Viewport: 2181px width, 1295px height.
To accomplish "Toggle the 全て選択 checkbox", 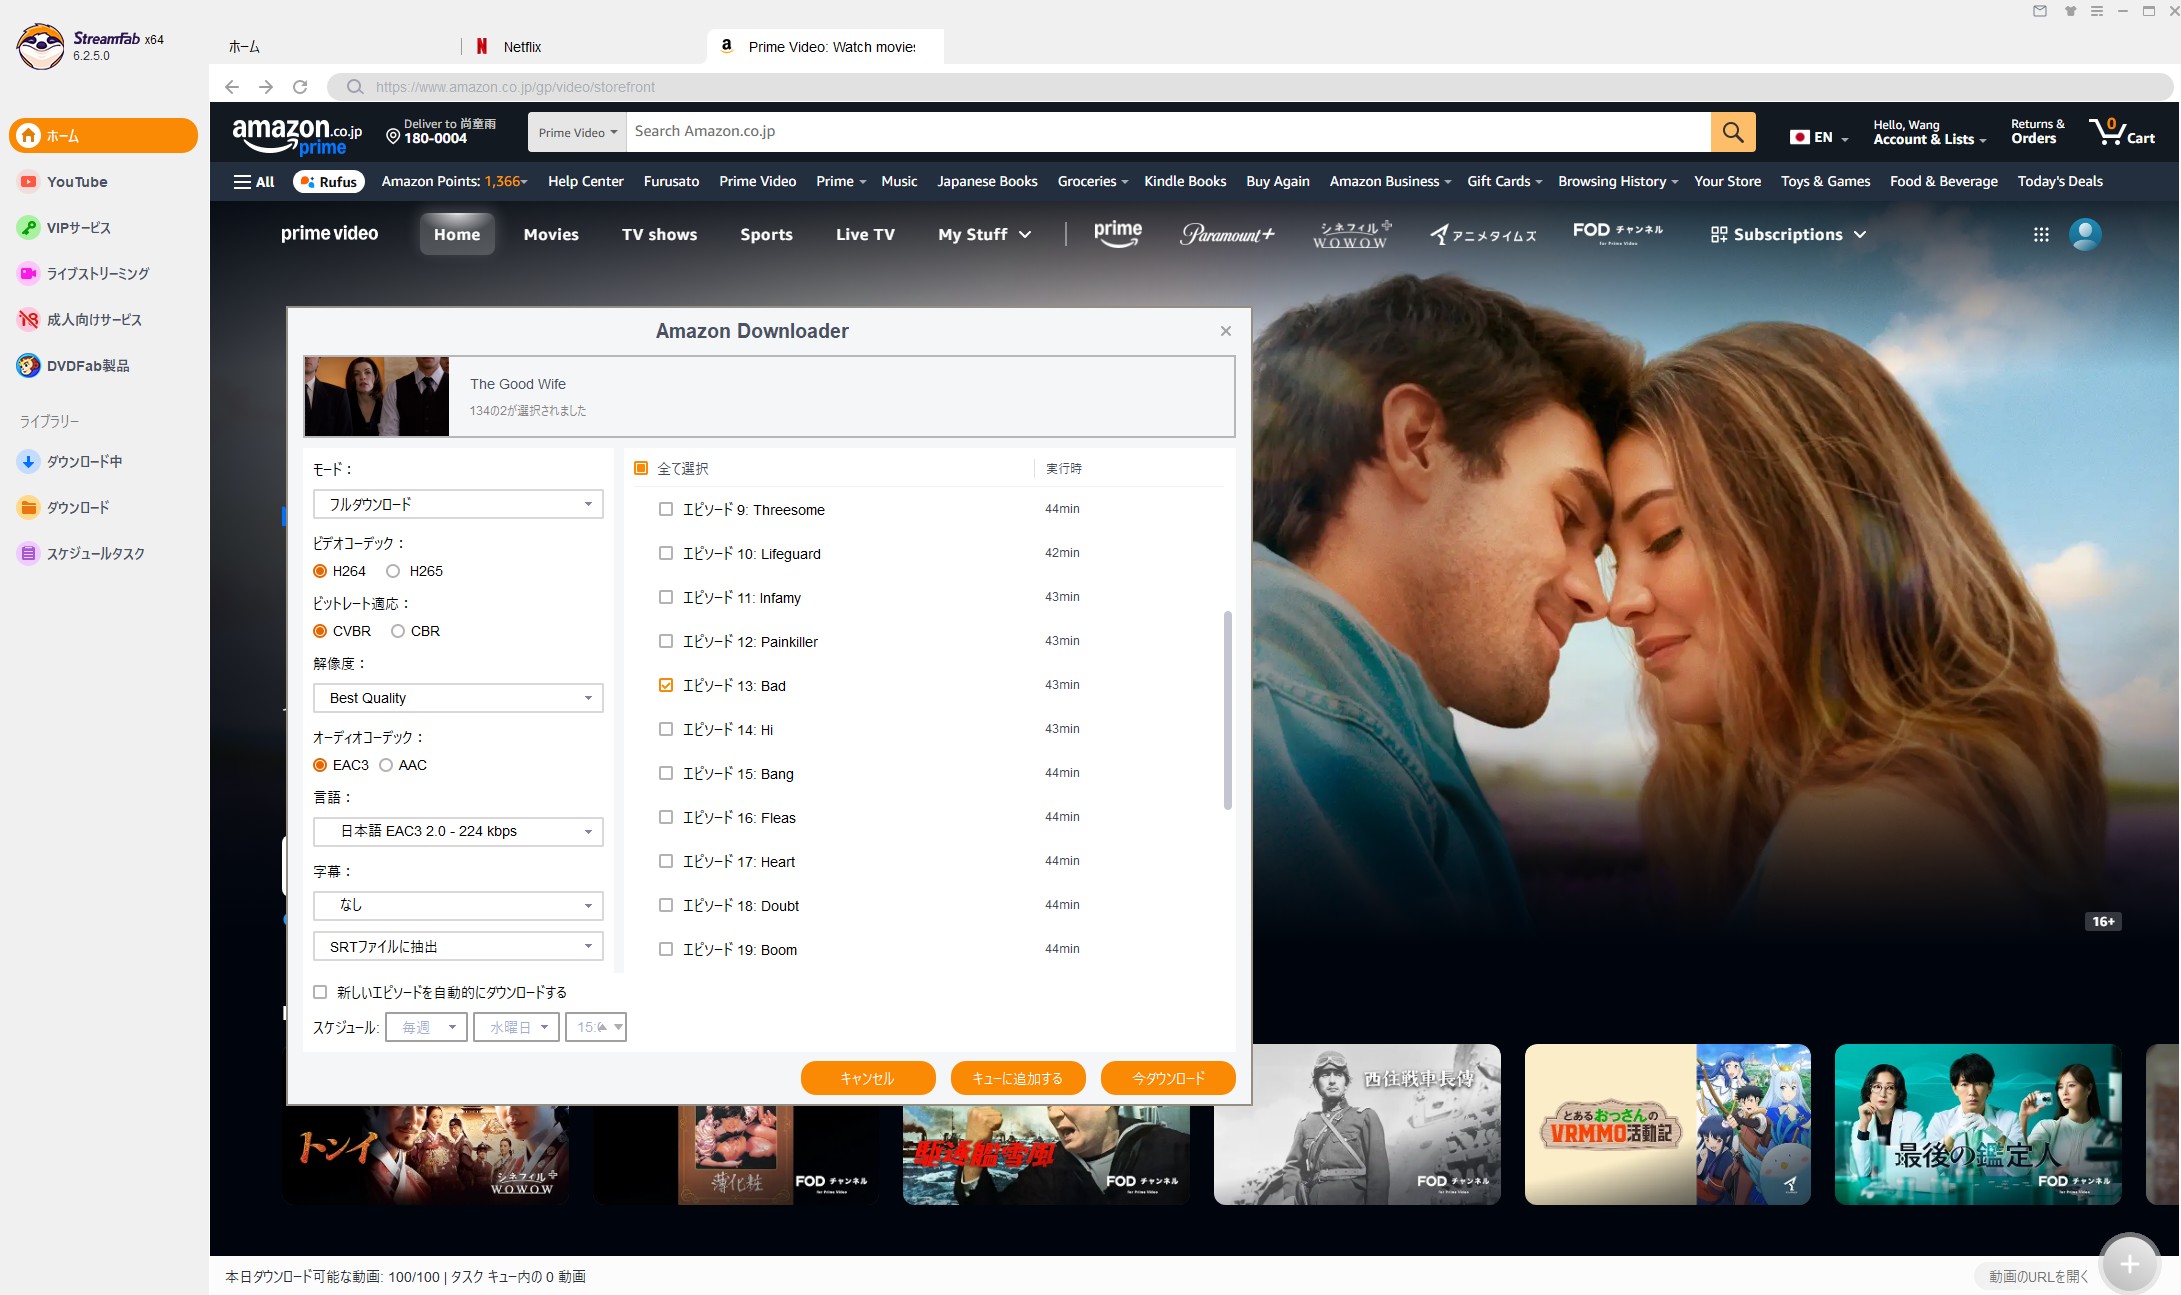I will [x=641, y=468].
